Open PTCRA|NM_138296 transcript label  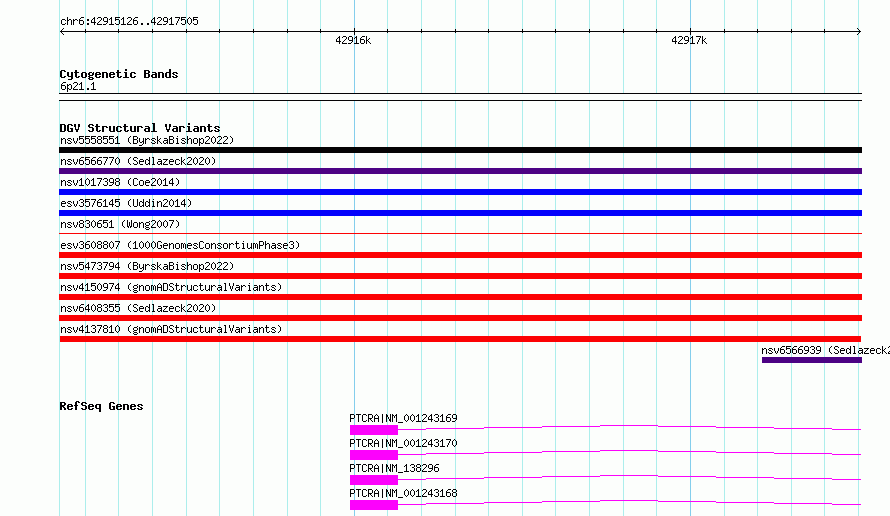(x=394, y=468)
